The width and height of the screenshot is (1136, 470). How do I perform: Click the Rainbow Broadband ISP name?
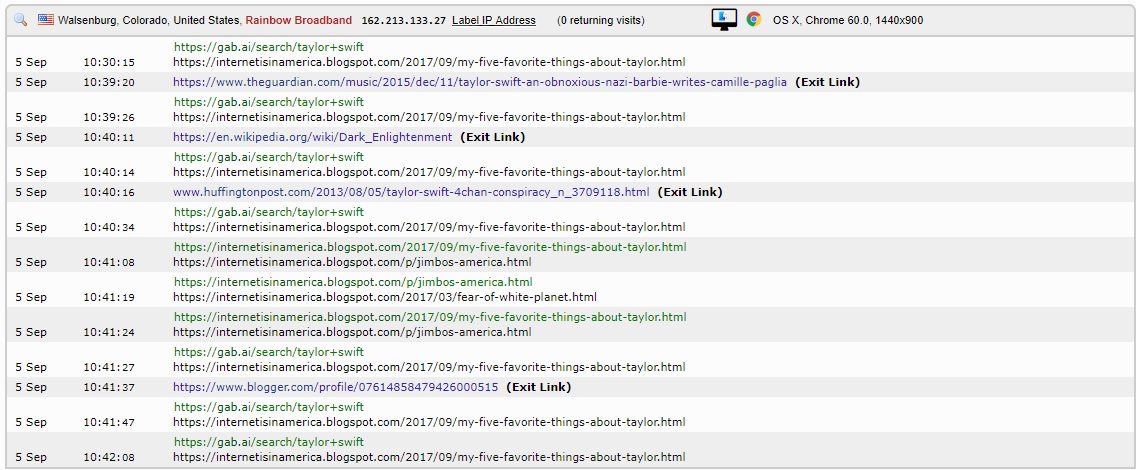(298, 20)
